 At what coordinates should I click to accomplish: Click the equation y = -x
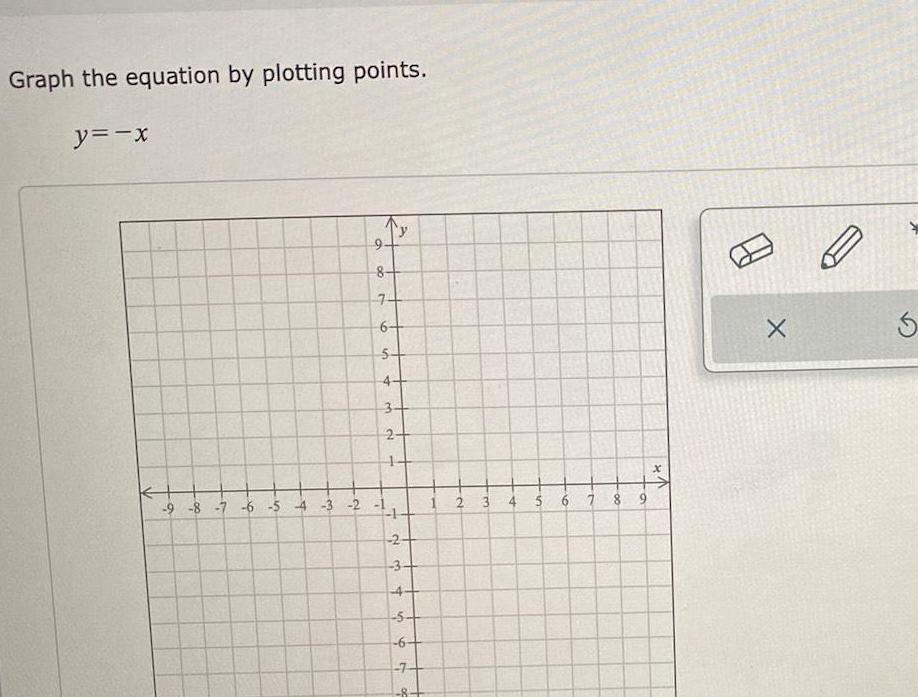coord(110,135)
